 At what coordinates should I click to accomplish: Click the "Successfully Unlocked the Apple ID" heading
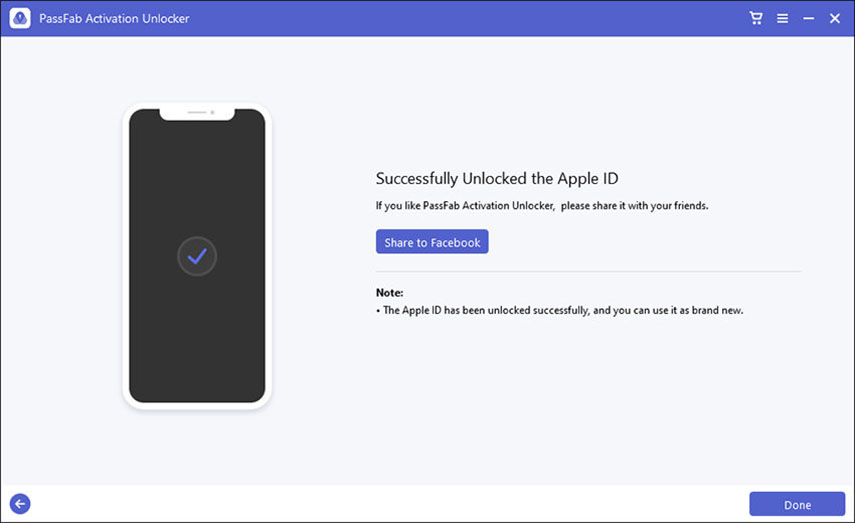click(497, 179)
